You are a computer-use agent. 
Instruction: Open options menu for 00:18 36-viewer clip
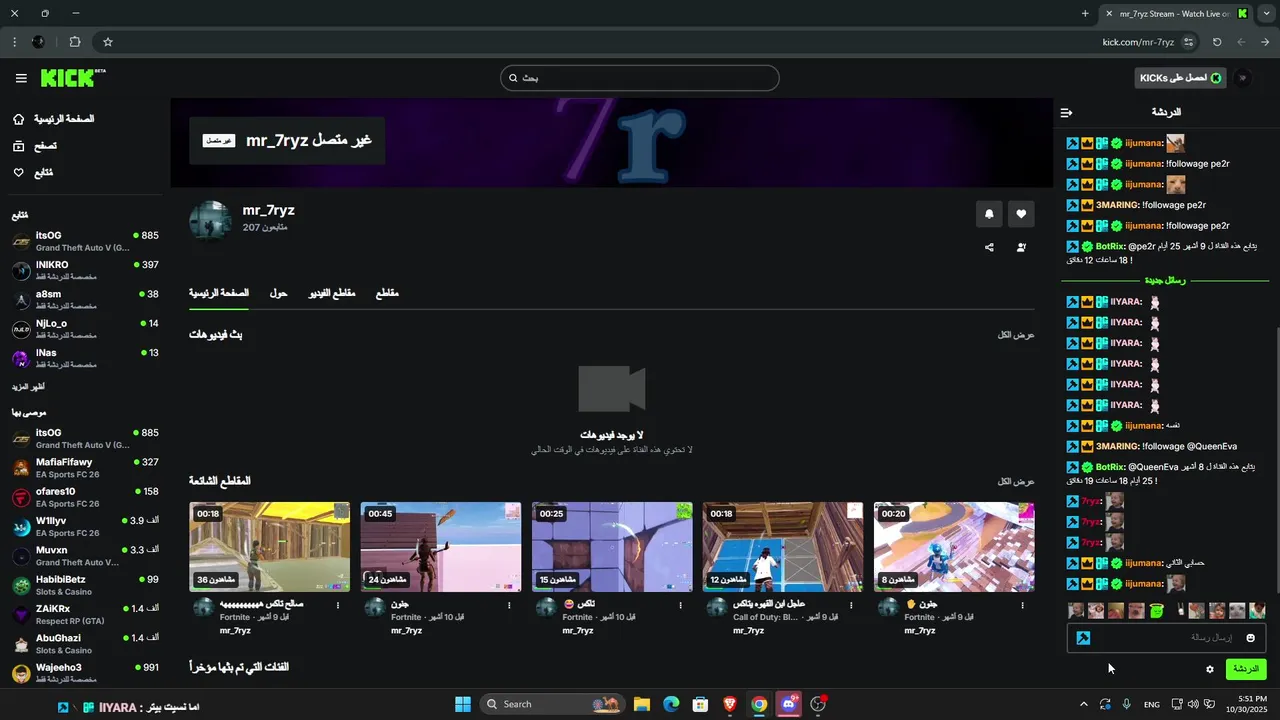pyautogui.click(x=338, y=605)
